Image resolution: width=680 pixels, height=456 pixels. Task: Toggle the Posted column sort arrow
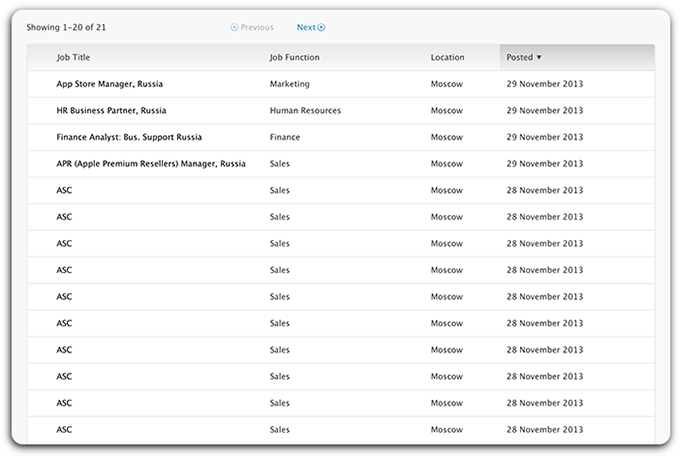pos(540,58)
